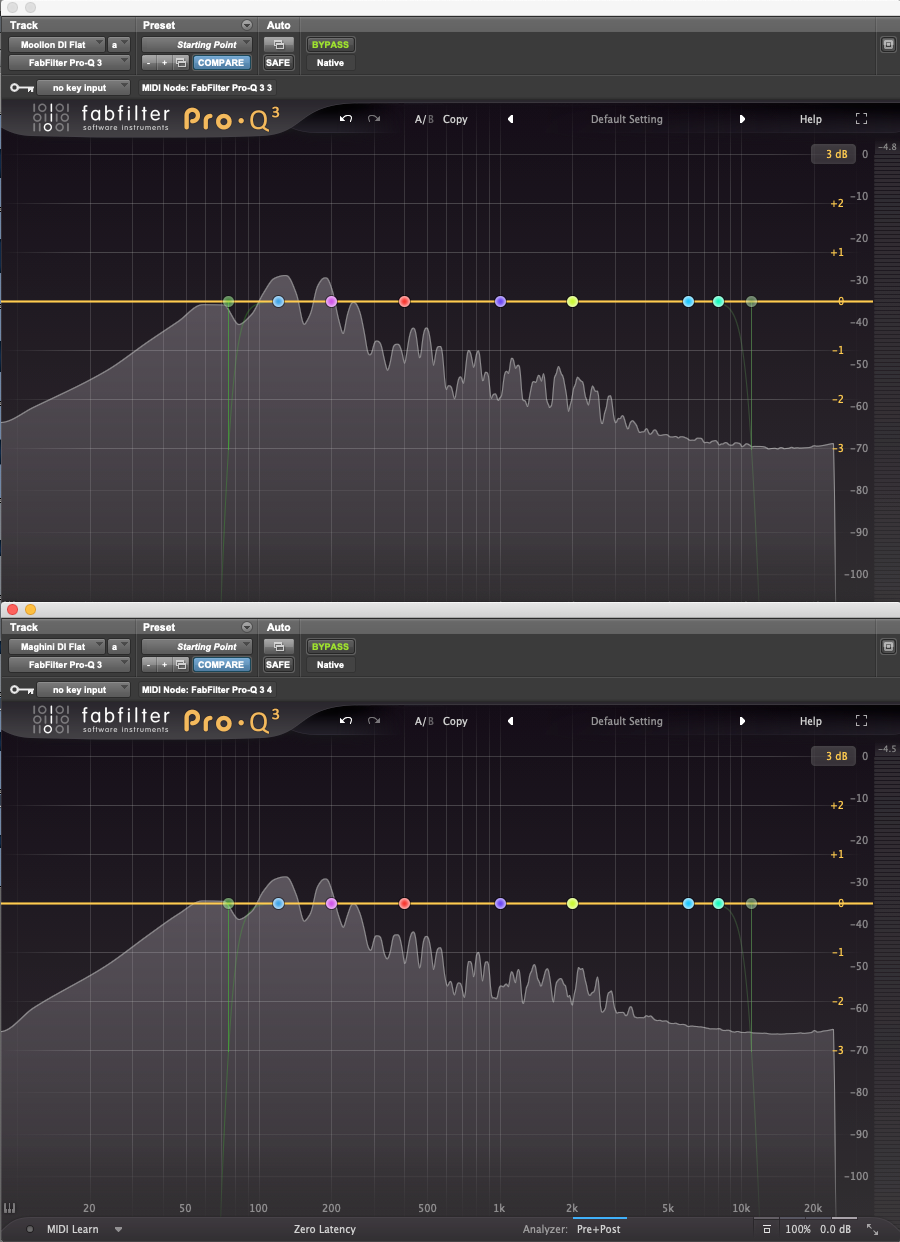Open FabFilter Pro-Q 3 insert selector in Moollon window

pyautogui.click(x=69, y=63)
